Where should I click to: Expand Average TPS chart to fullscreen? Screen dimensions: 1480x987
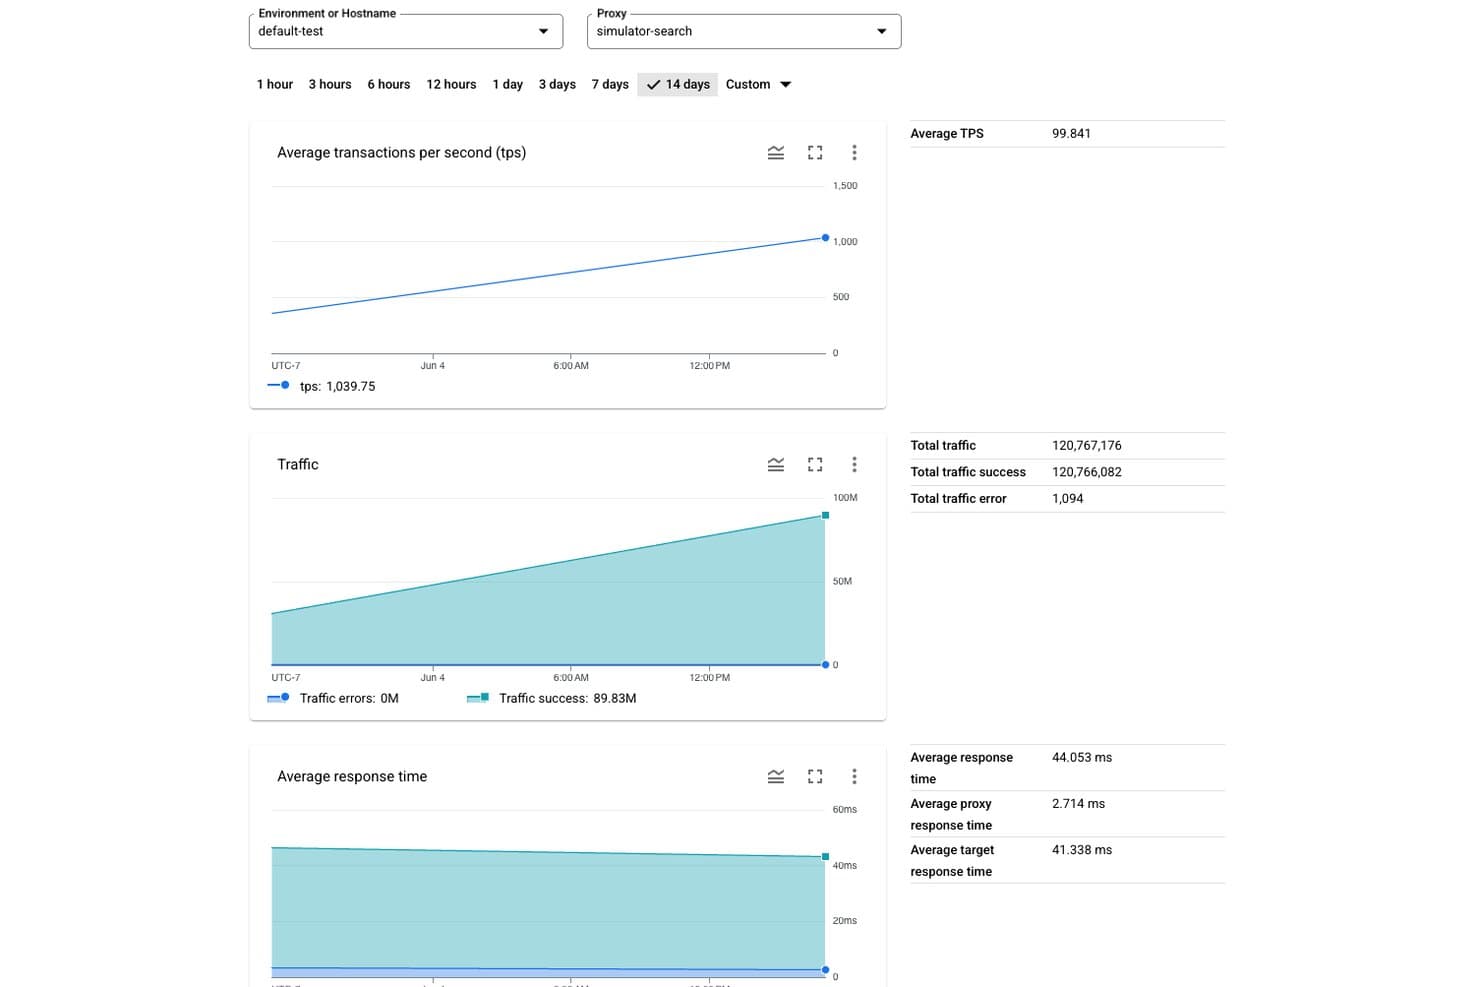[x=815, y=153]
